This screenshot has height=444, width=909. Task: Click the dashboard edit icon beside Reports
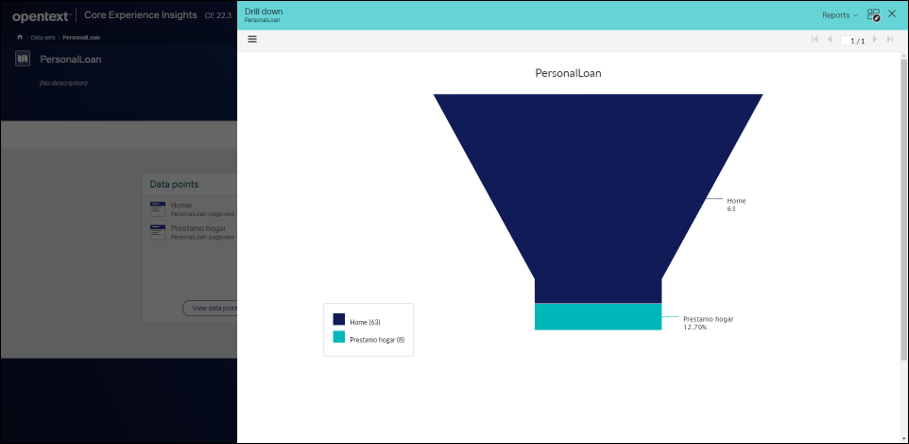click(x=874, y=15)
